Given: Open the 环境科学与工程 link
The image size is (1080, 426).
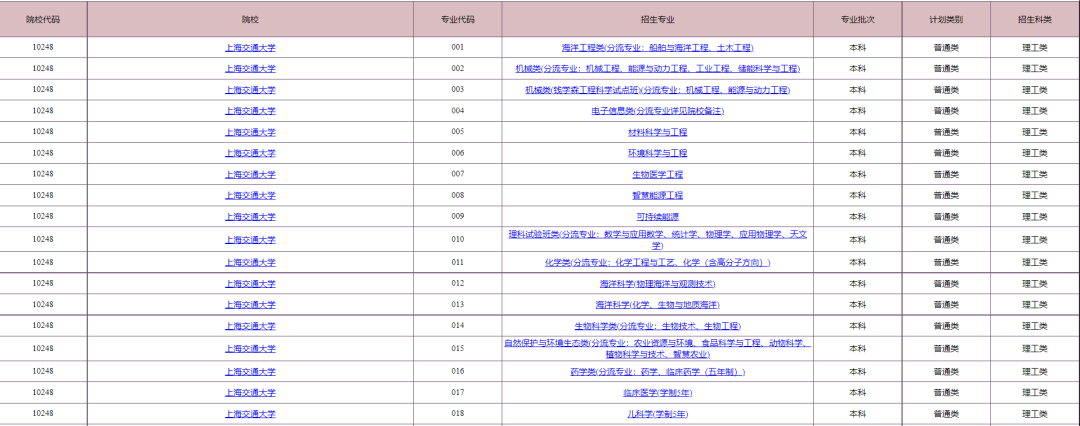Looking at the screenshot, I should click(657, 153).
